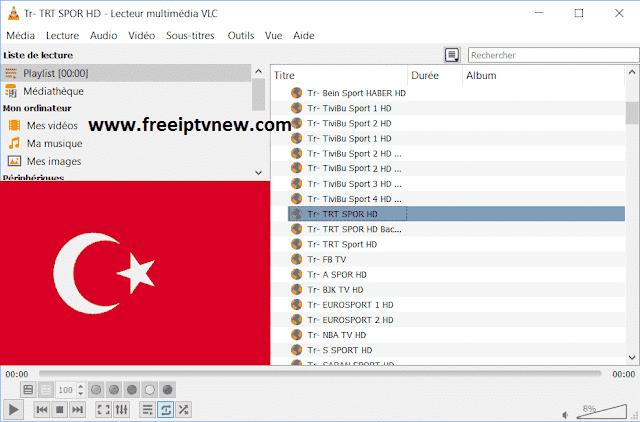This screenshot has width=640, height=422.
Task: Click the seek progress bar
Action: (x=320, y=373)
